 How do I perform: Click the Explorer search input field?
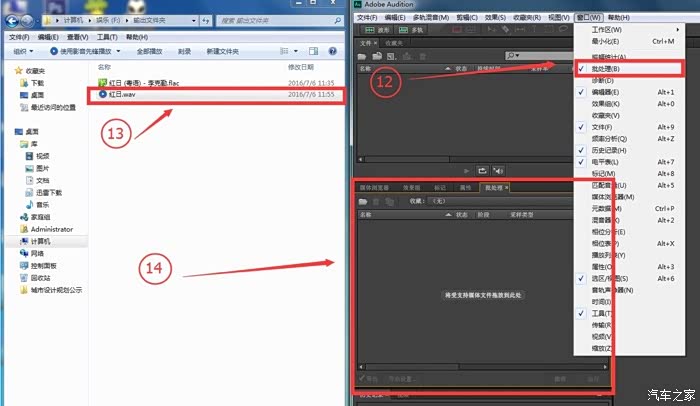click(279, 21)
